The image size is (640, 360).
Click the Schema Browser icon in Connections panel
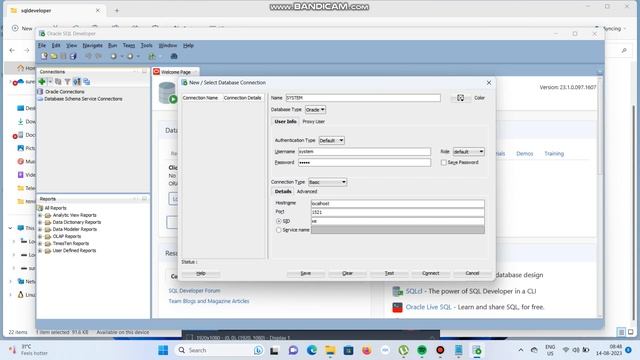[77, 82]
